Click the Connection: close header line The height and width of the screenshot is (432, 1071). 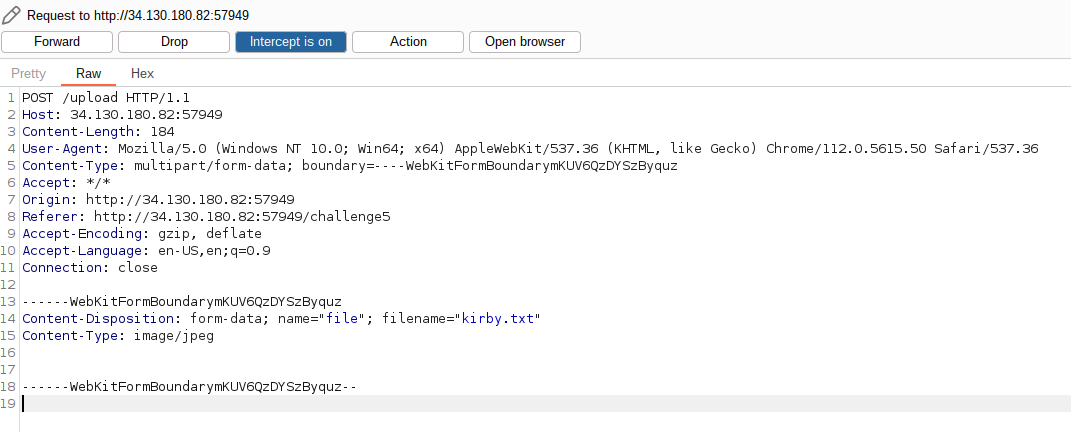90,268
